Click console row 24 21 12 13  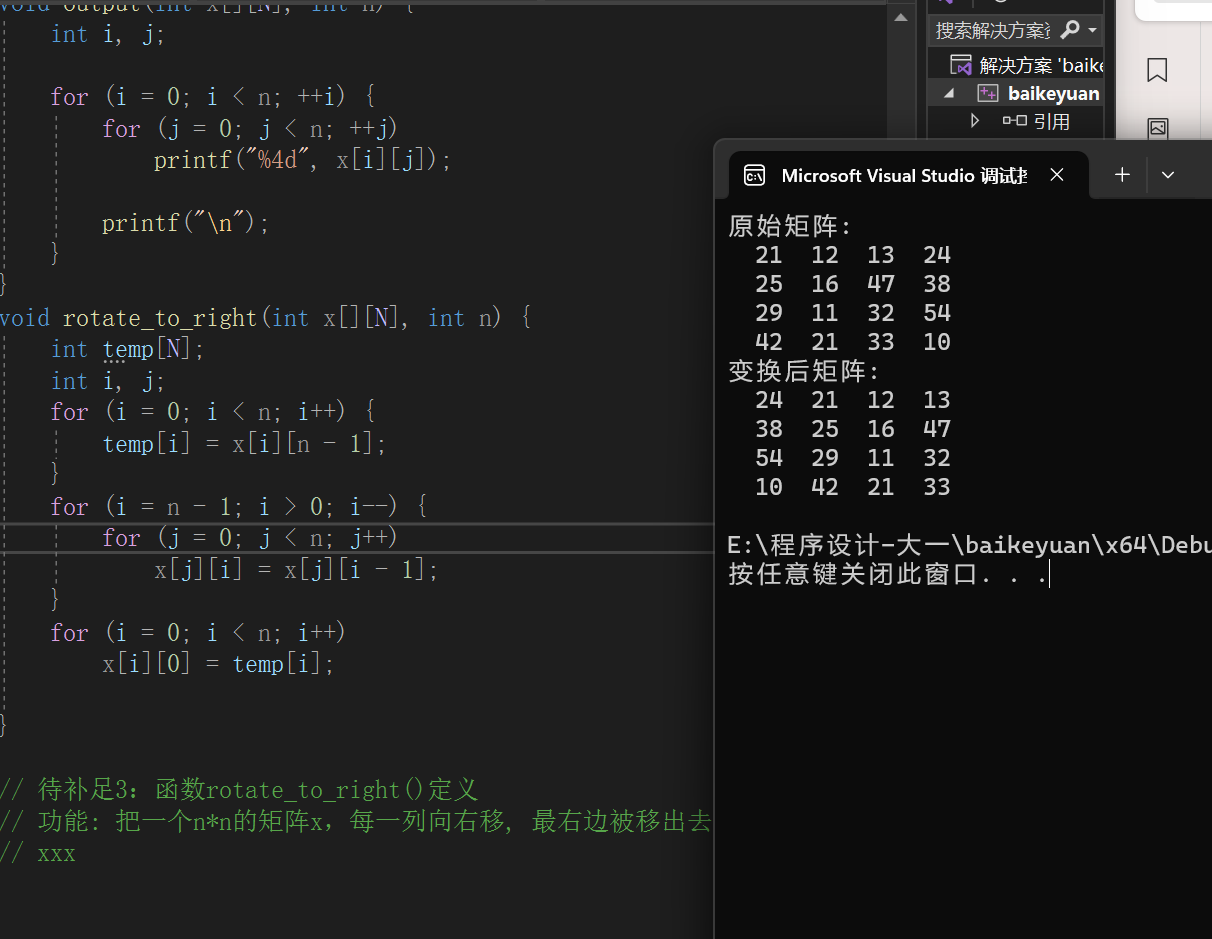pyautogui.click(x=853, y=400)
